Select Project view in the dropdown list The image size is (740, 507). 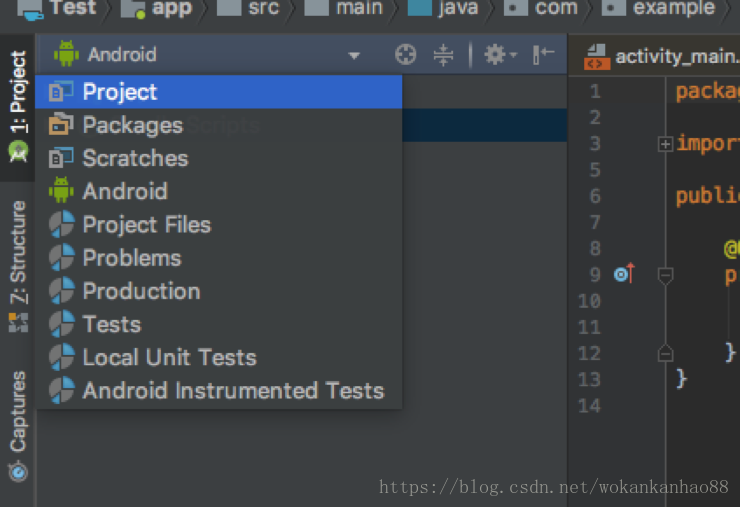(219, 92)
